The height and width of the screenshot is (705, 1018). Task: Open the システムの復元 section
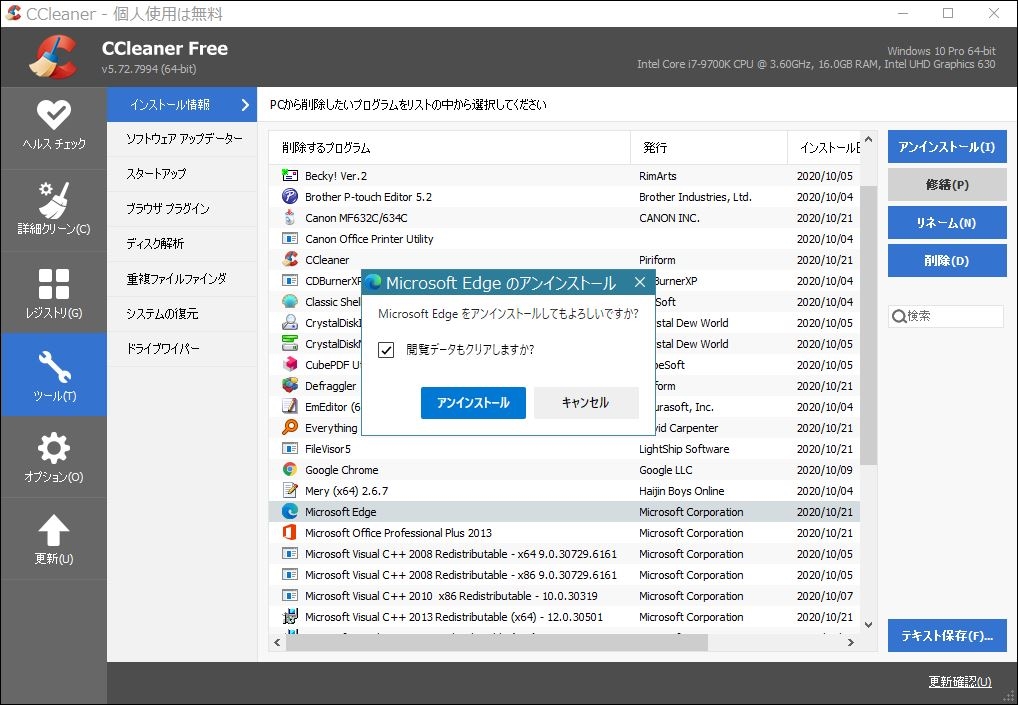tap(182, 314)
